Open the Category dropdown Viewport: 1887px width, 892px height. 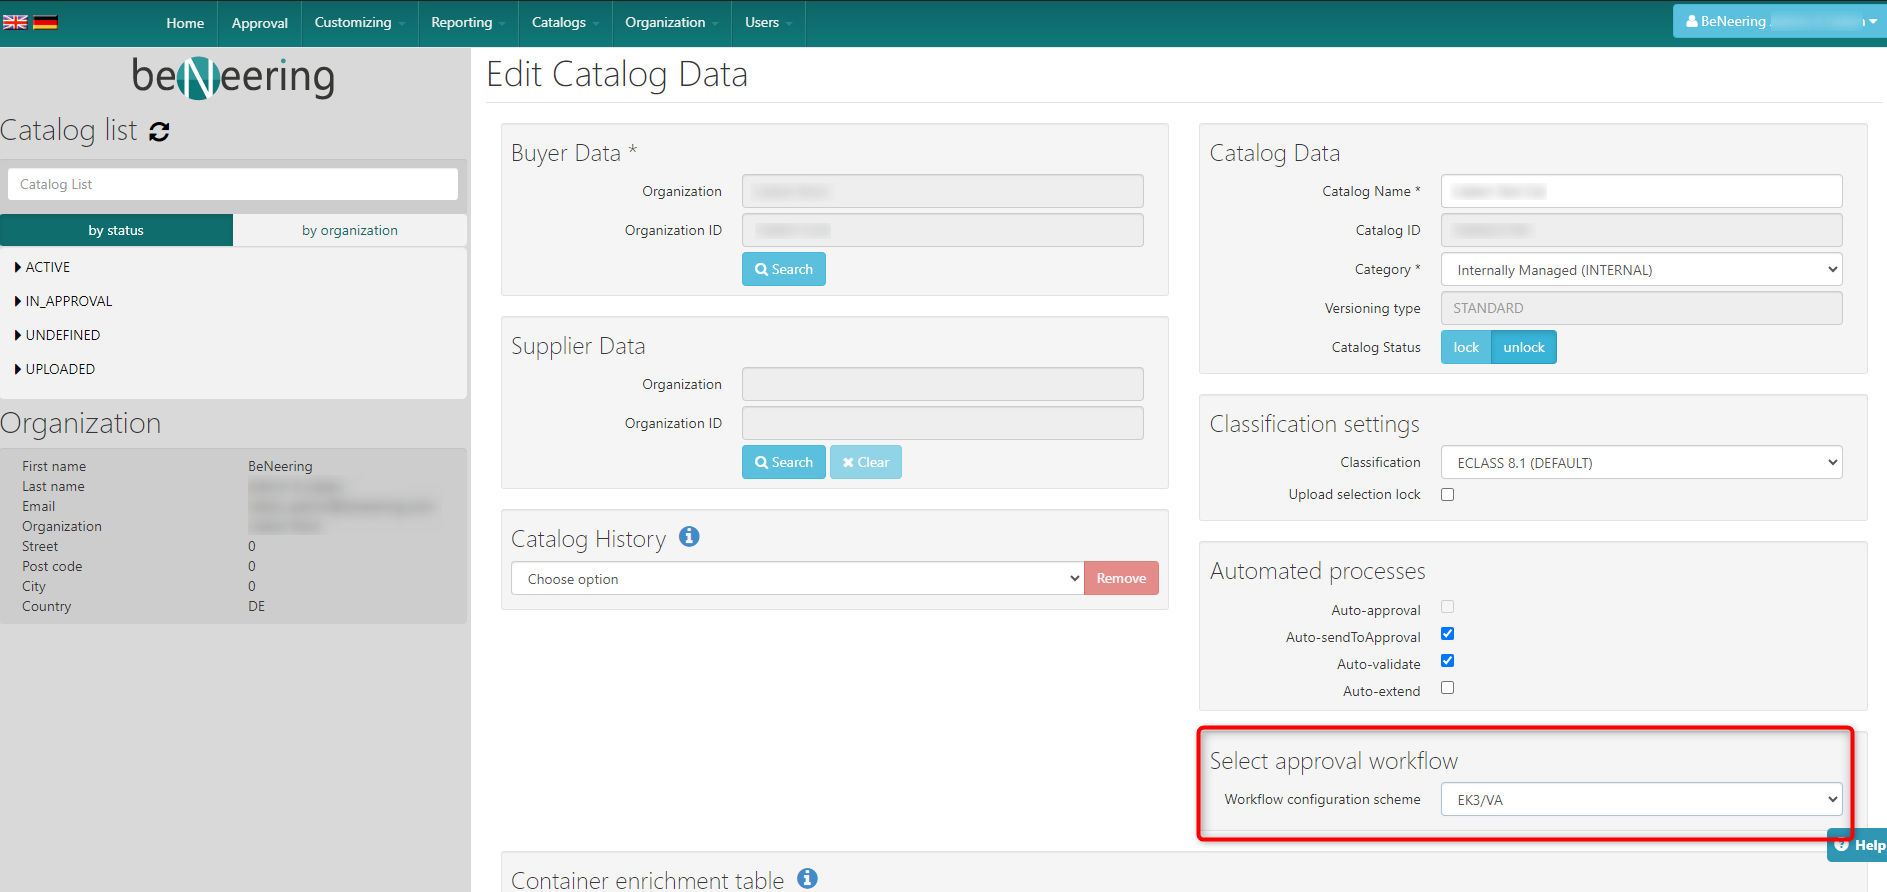[1640, 269]
